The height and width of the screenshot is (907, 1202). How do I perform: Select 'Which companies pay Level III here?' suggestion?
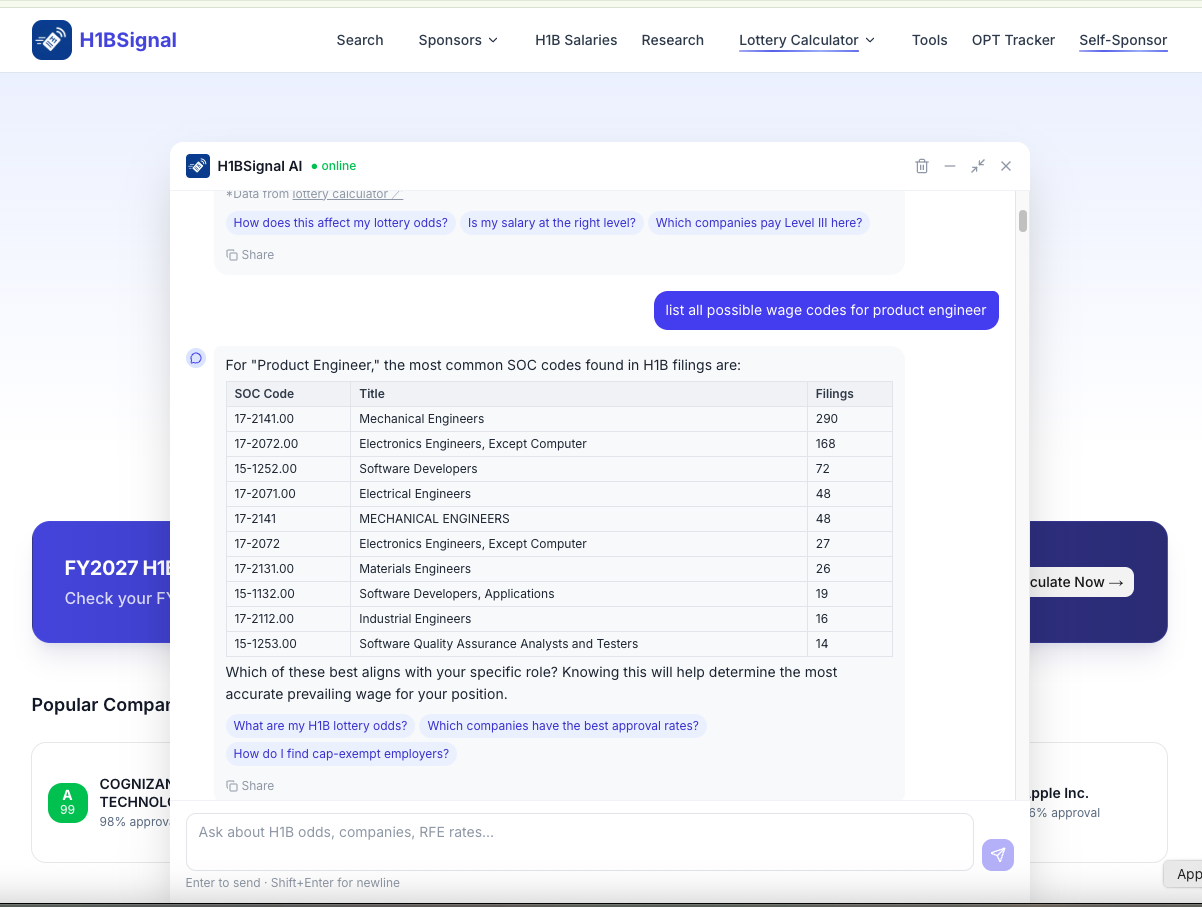[759, 223]
